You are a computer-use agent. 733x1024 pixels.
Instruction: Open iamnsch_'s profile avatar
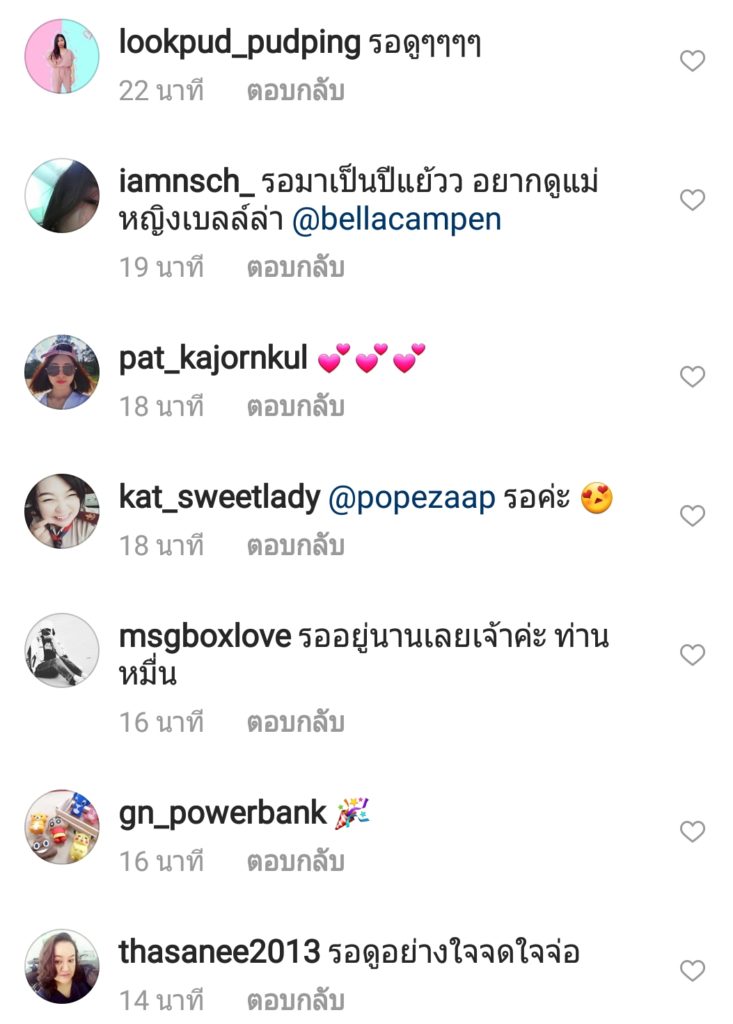62,195
